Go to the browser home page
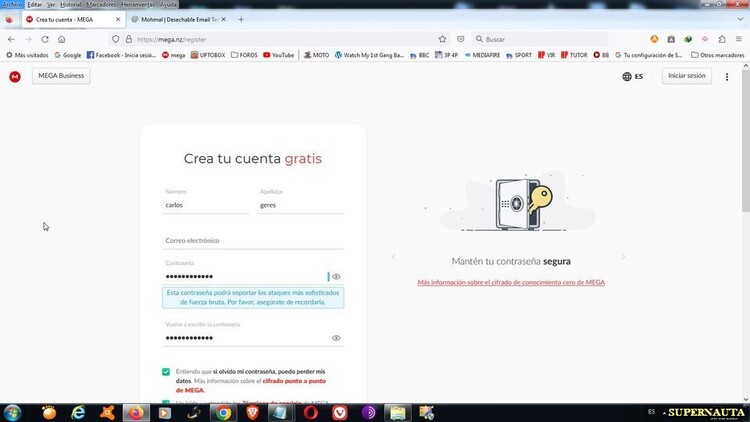750x422 pixels. [62, 39]
